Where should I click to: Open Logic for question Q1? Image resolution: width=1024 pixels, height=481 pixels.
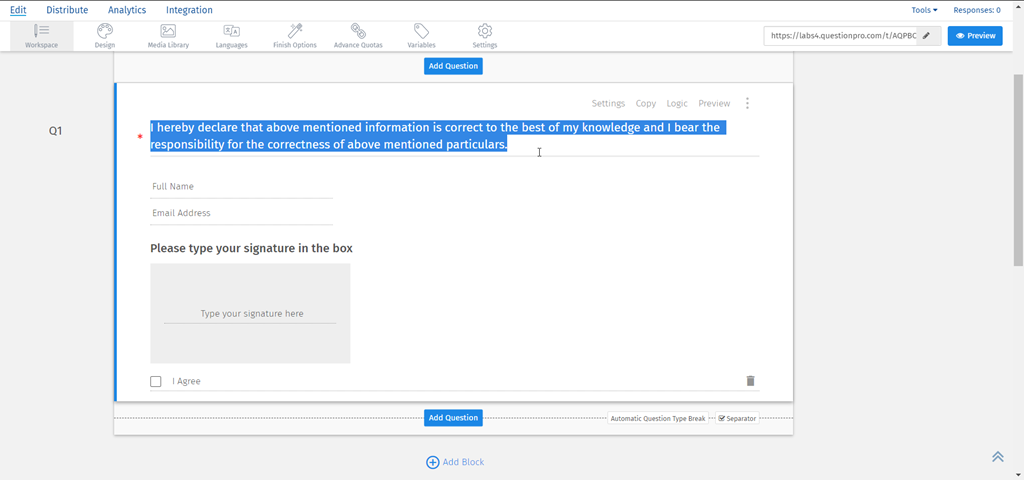(677, 103)
